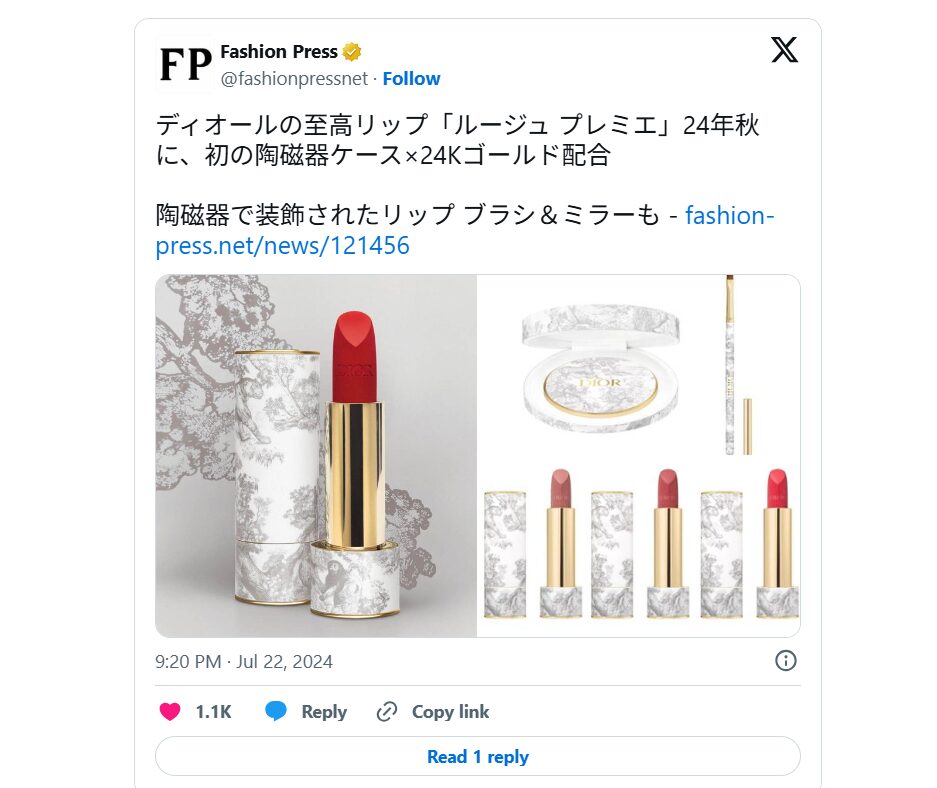This screenshot has height=788, width=937.
Task: Click the Reply text label
Action: tap(324, 712)
